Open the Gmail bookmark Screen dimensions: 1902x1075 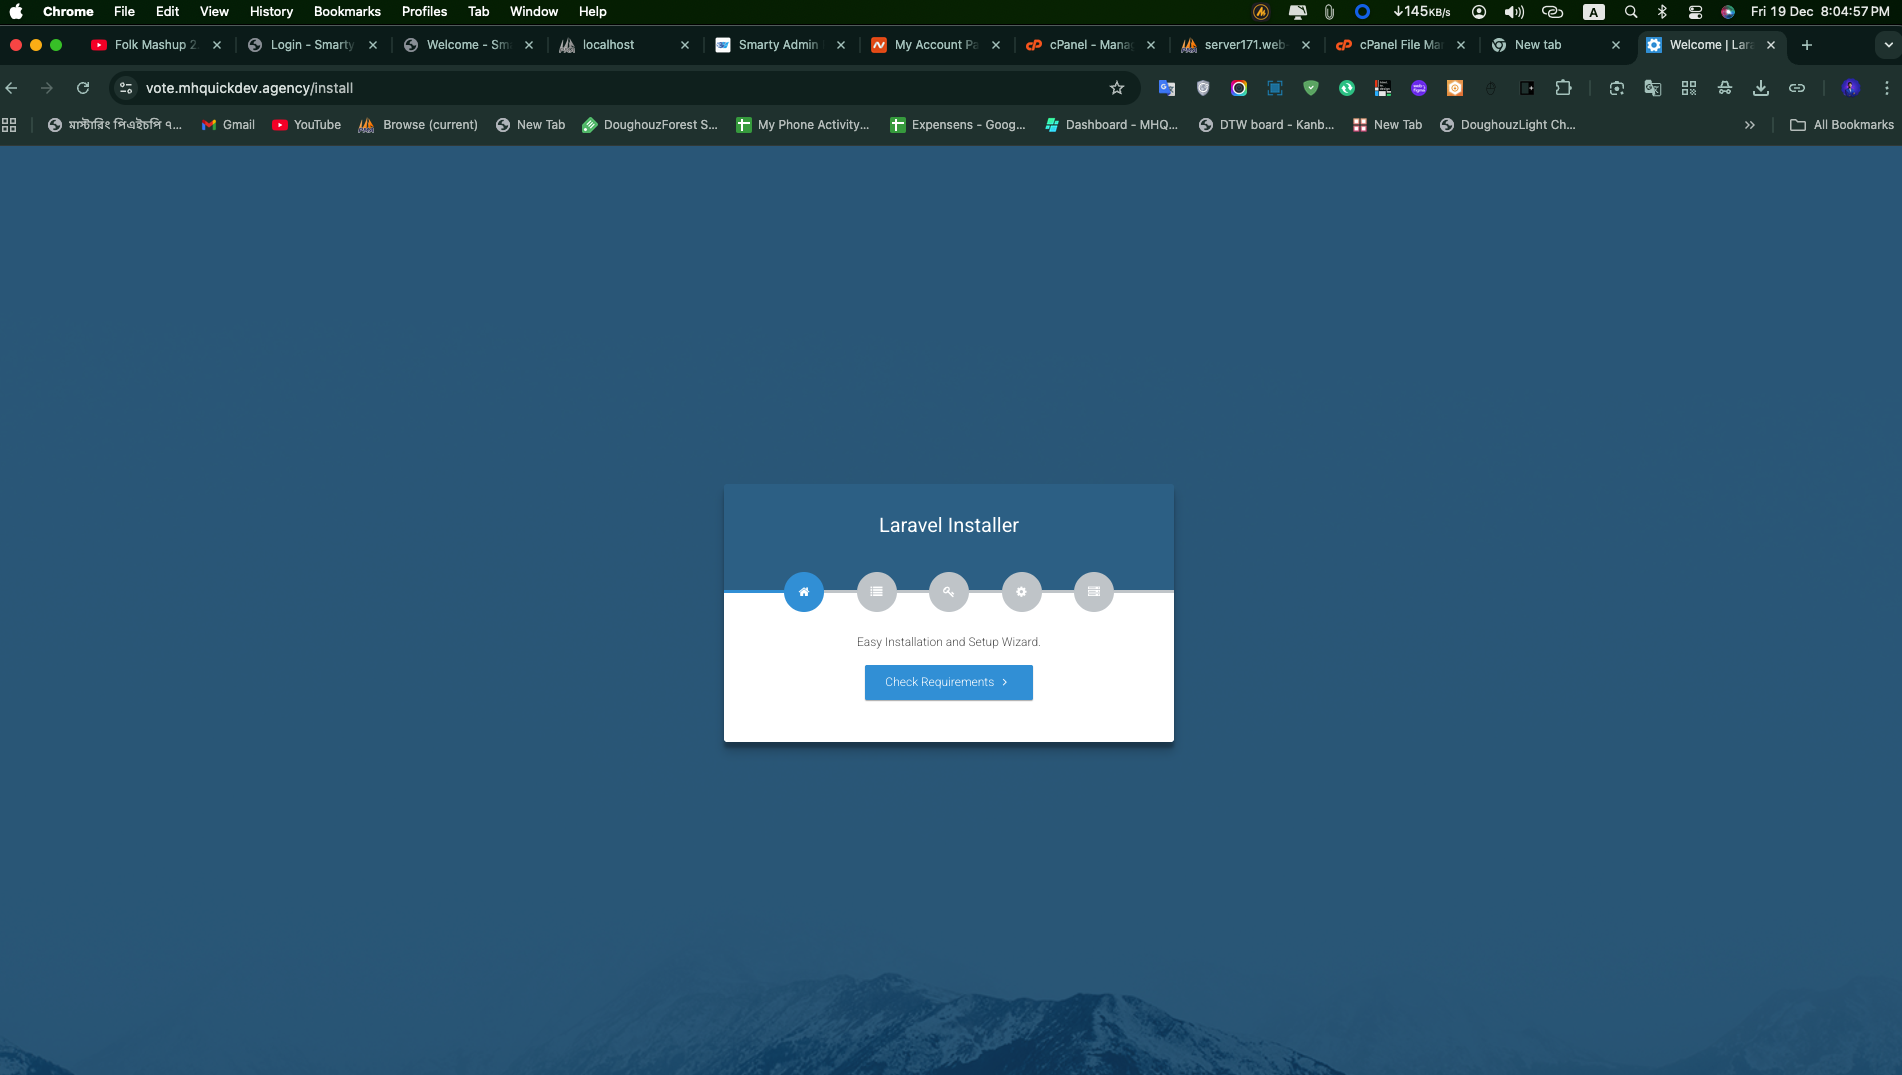(228, 125)
